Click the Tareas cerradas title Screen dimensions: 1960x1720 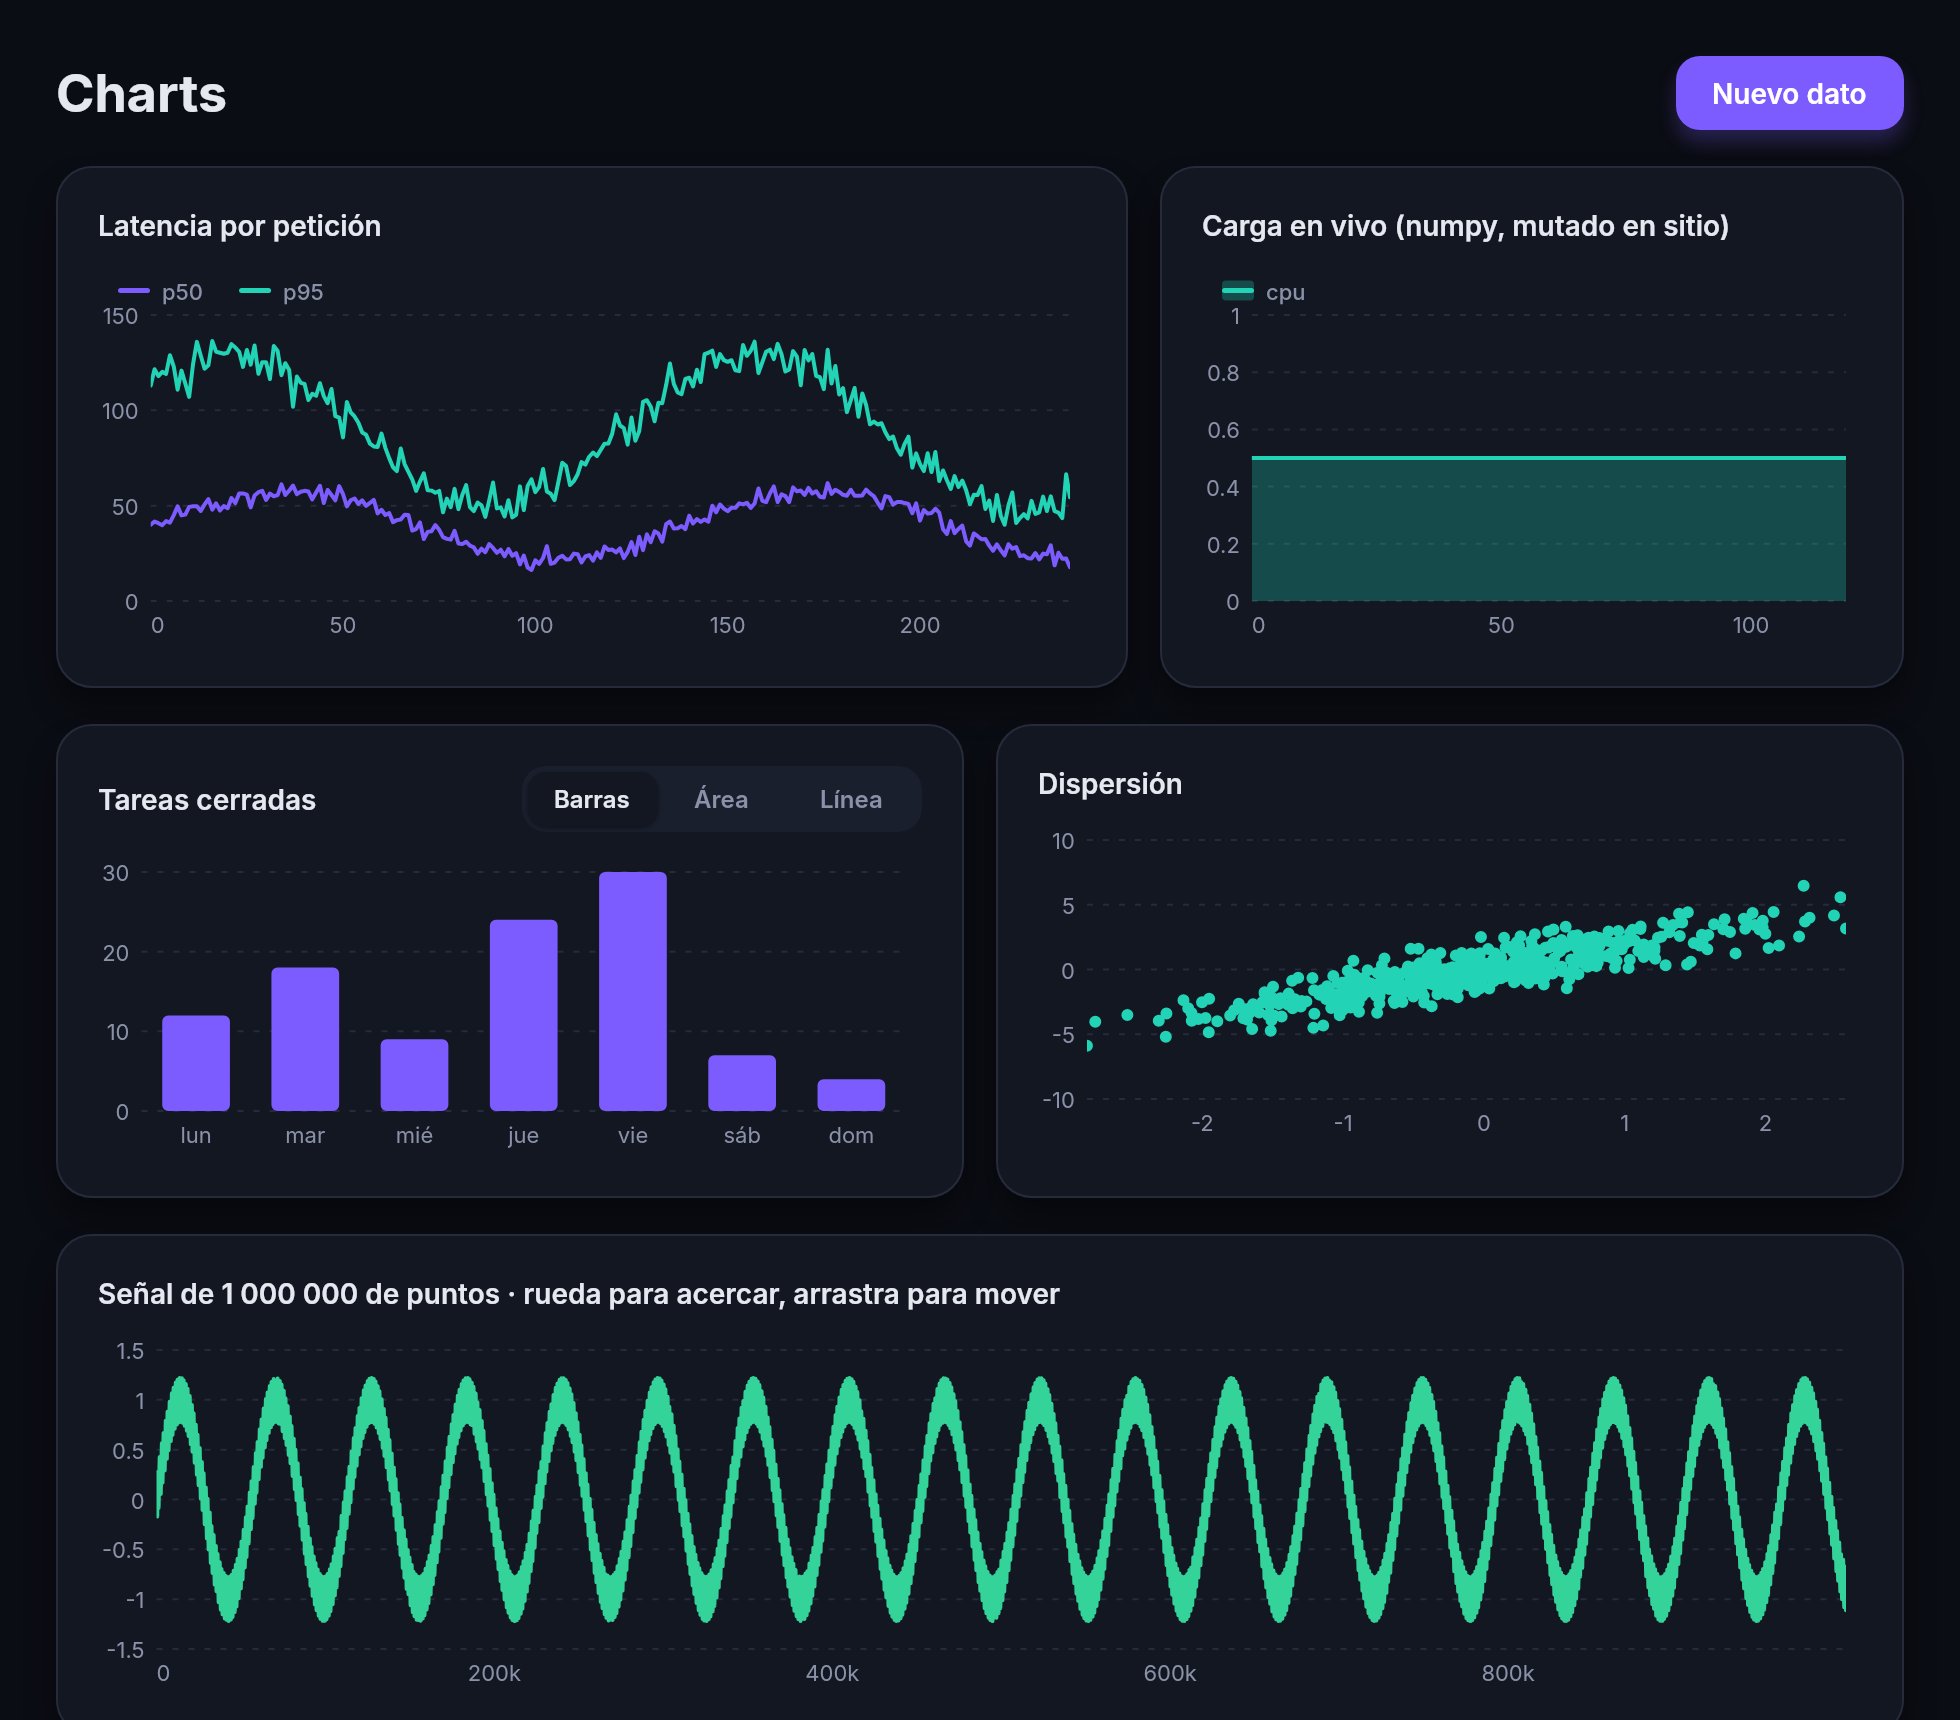click(x=207, y=800)
